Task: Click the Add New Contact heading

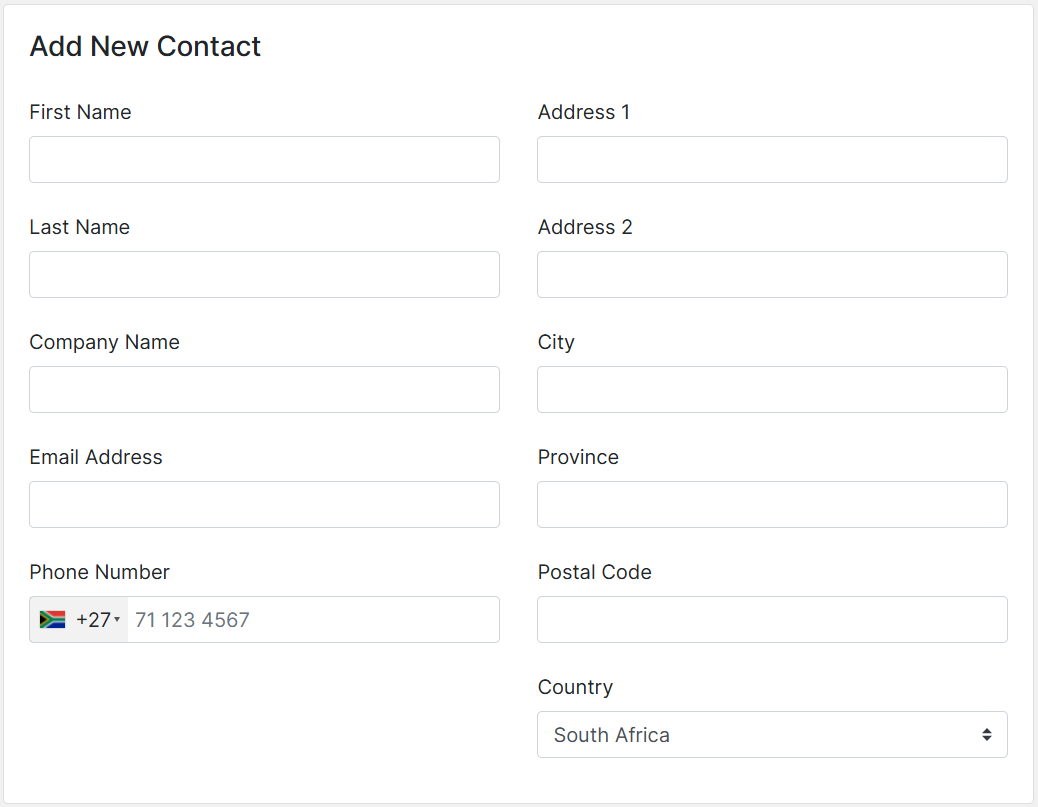Action: (x=145, y=46)
